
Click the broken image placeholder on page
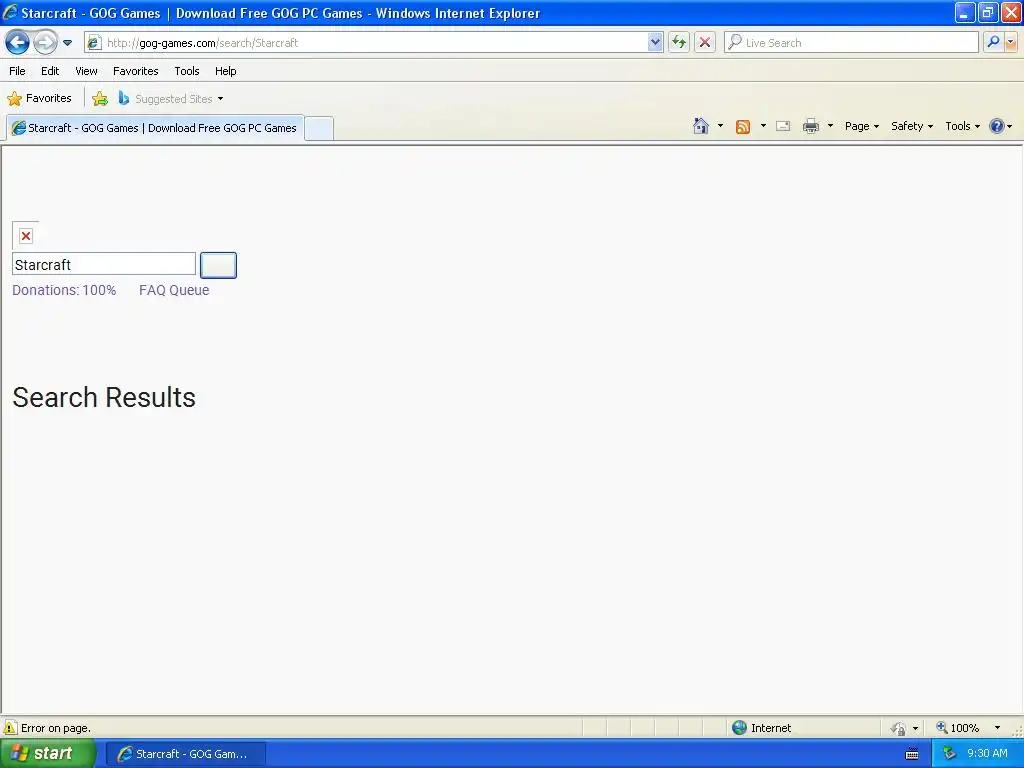click(x=25, y=236)
